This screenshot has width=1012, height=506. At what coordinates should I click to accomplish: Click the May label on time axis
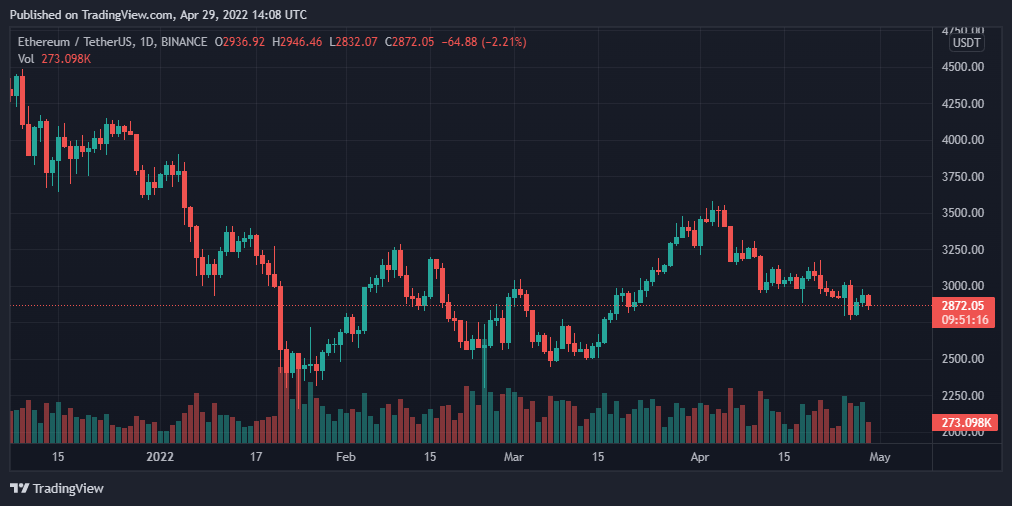coord(880,457)
